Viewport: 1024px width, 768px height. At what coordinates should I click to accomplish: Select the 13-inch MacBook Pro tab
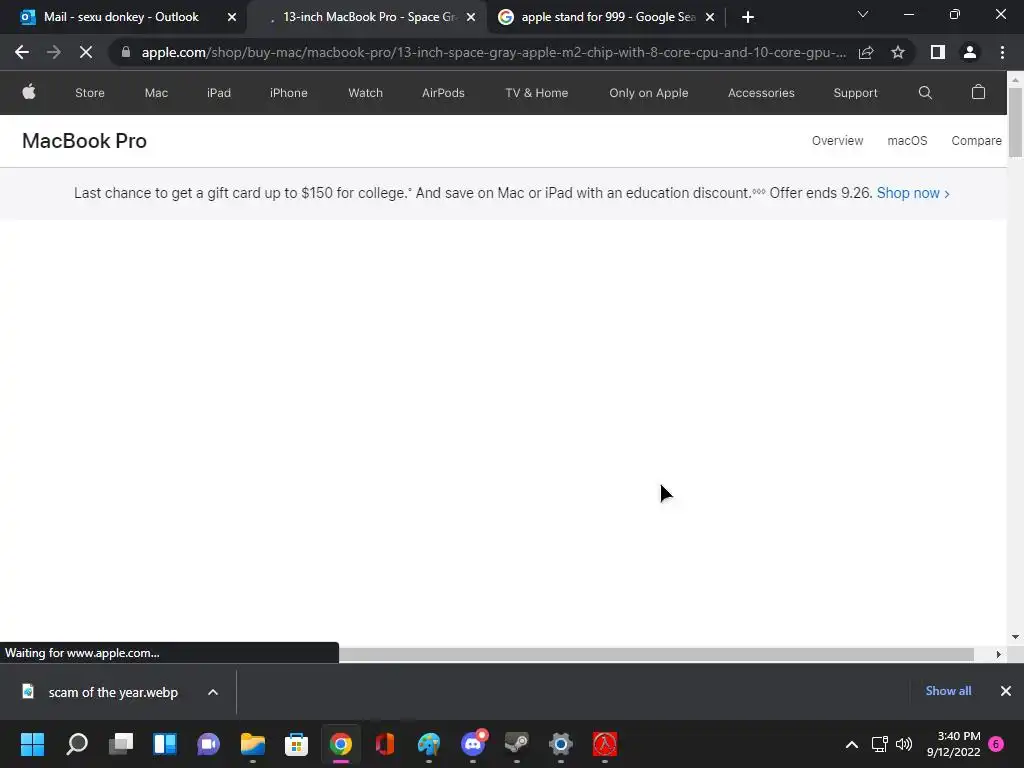click(x=369, y=17)
